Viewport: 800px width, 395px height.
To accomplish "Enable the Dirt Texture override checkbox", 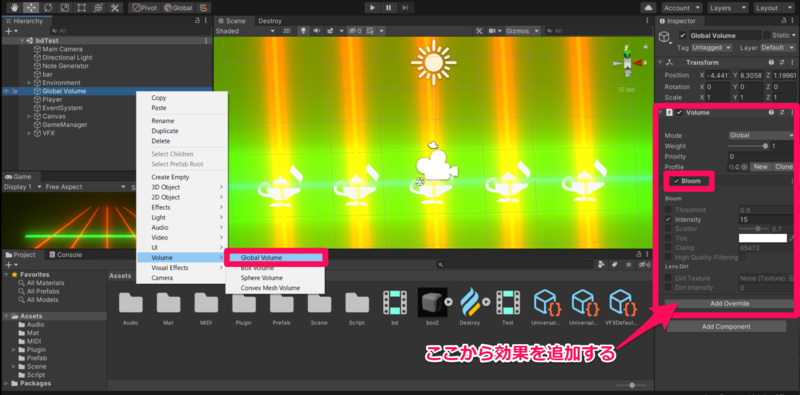I will 668,278.
